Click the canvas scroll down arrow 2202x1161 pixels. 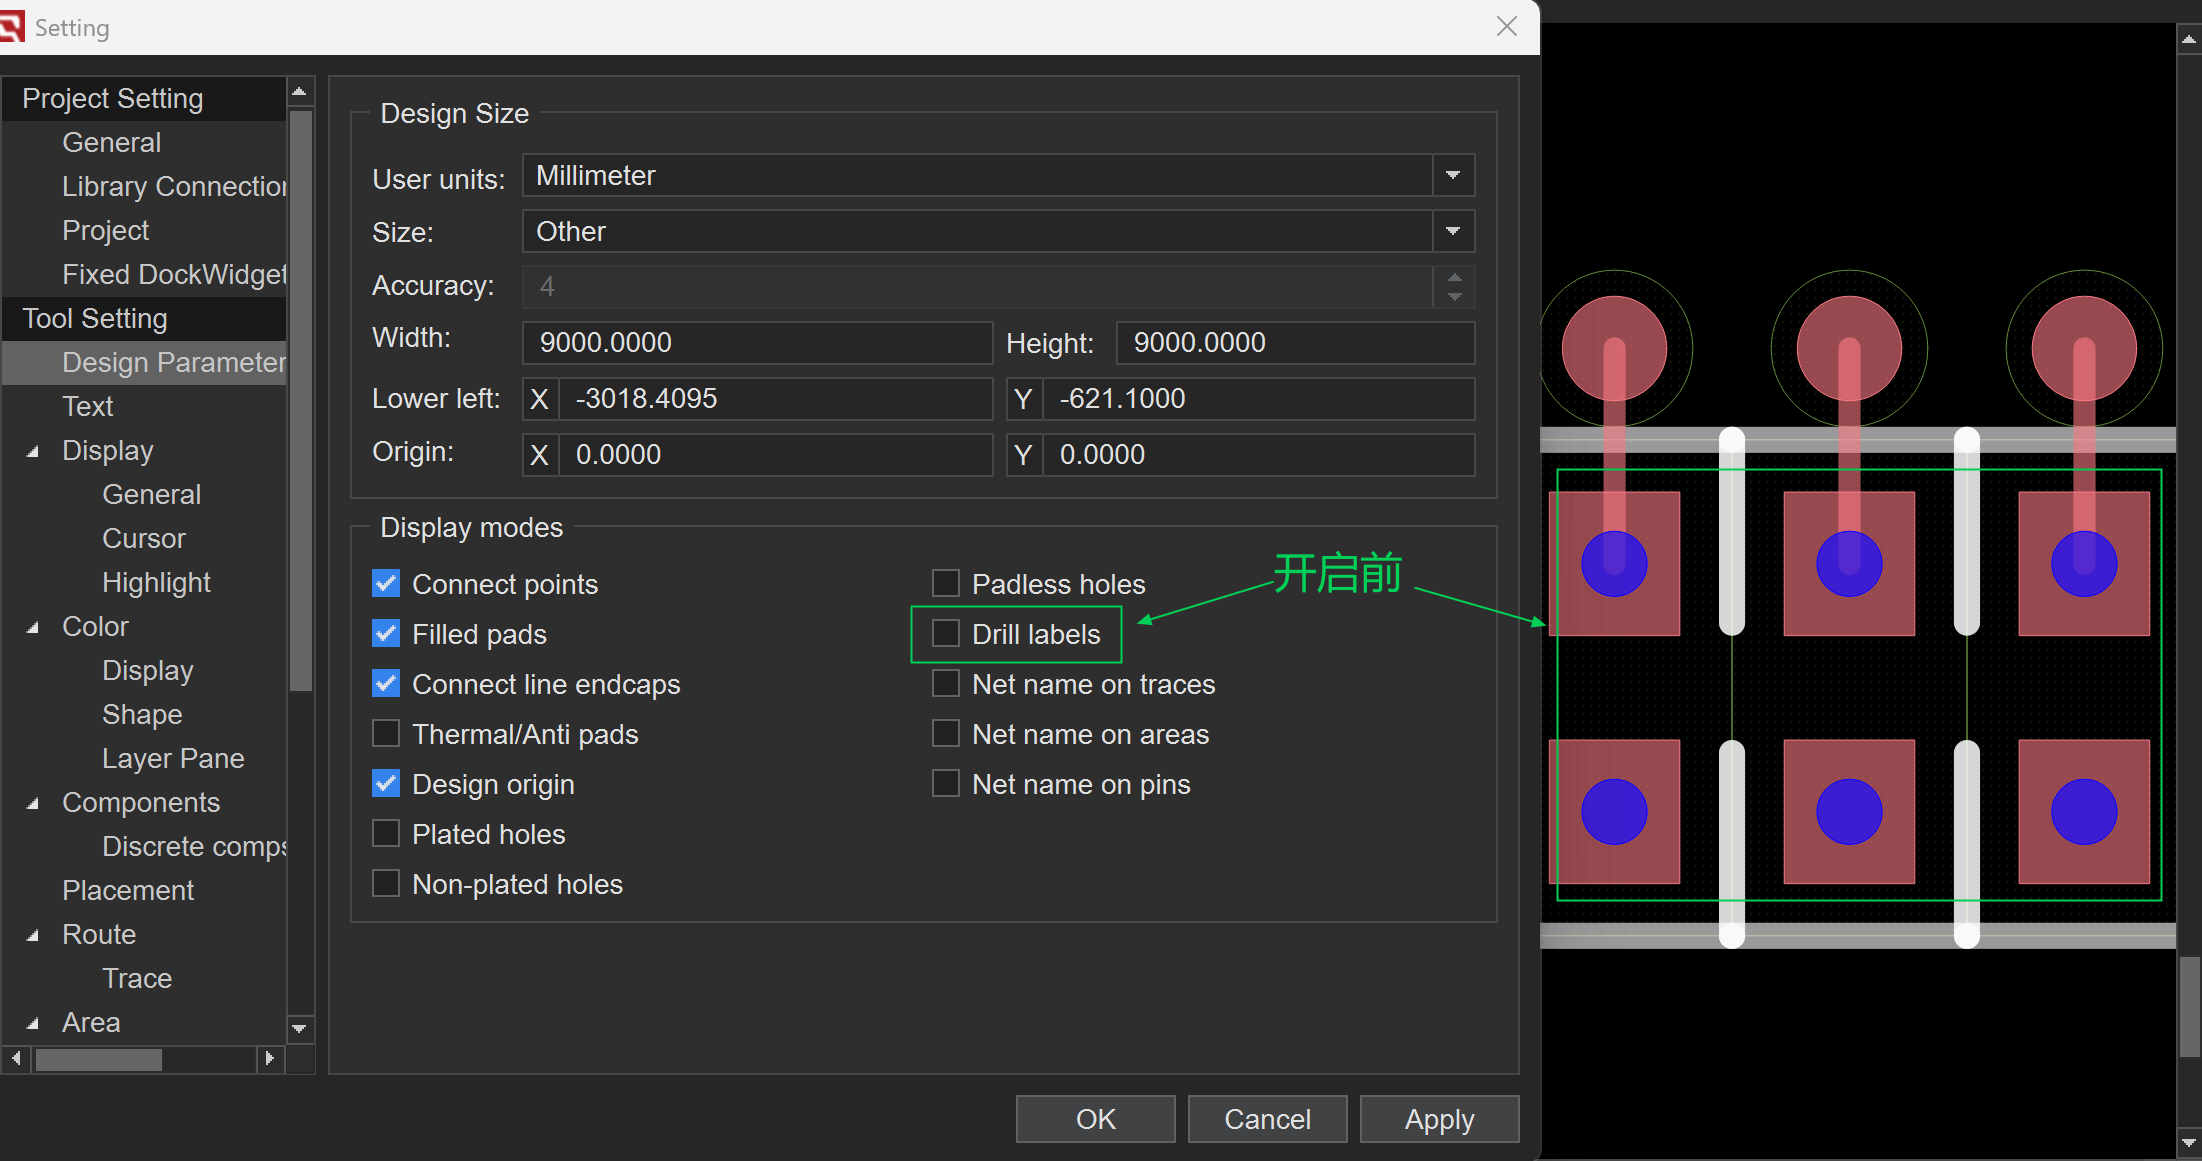click(x=2188, y=1141)
